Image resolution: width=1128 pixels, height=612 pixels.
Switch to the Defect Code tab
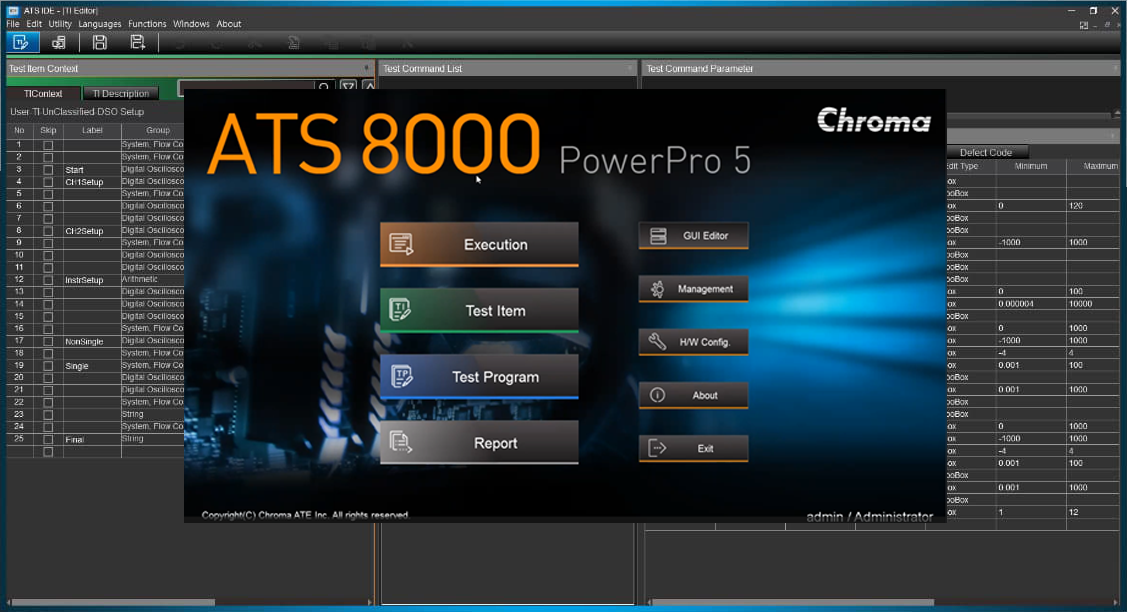pos(986,152)
